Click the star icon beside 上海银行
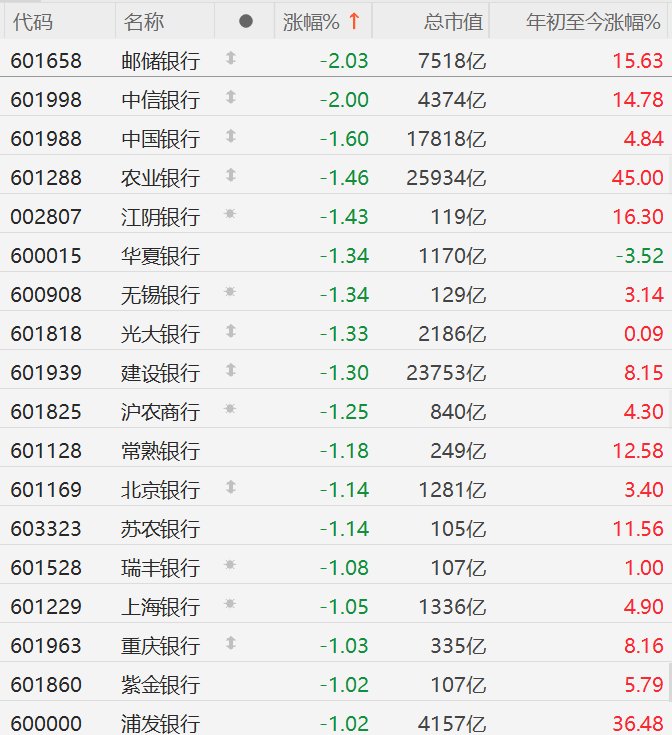The height and width of the screenshot is (735, 672). [230, 604]
